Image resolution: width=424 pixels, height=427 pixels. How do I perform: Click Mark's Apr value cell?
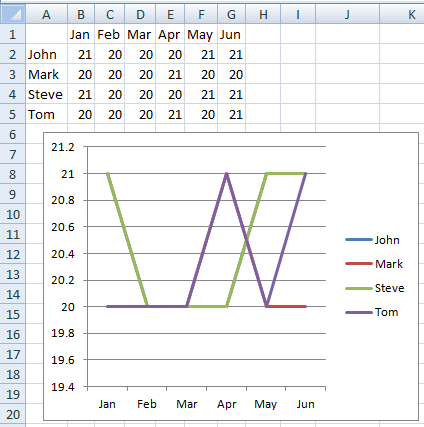[170, 74]
